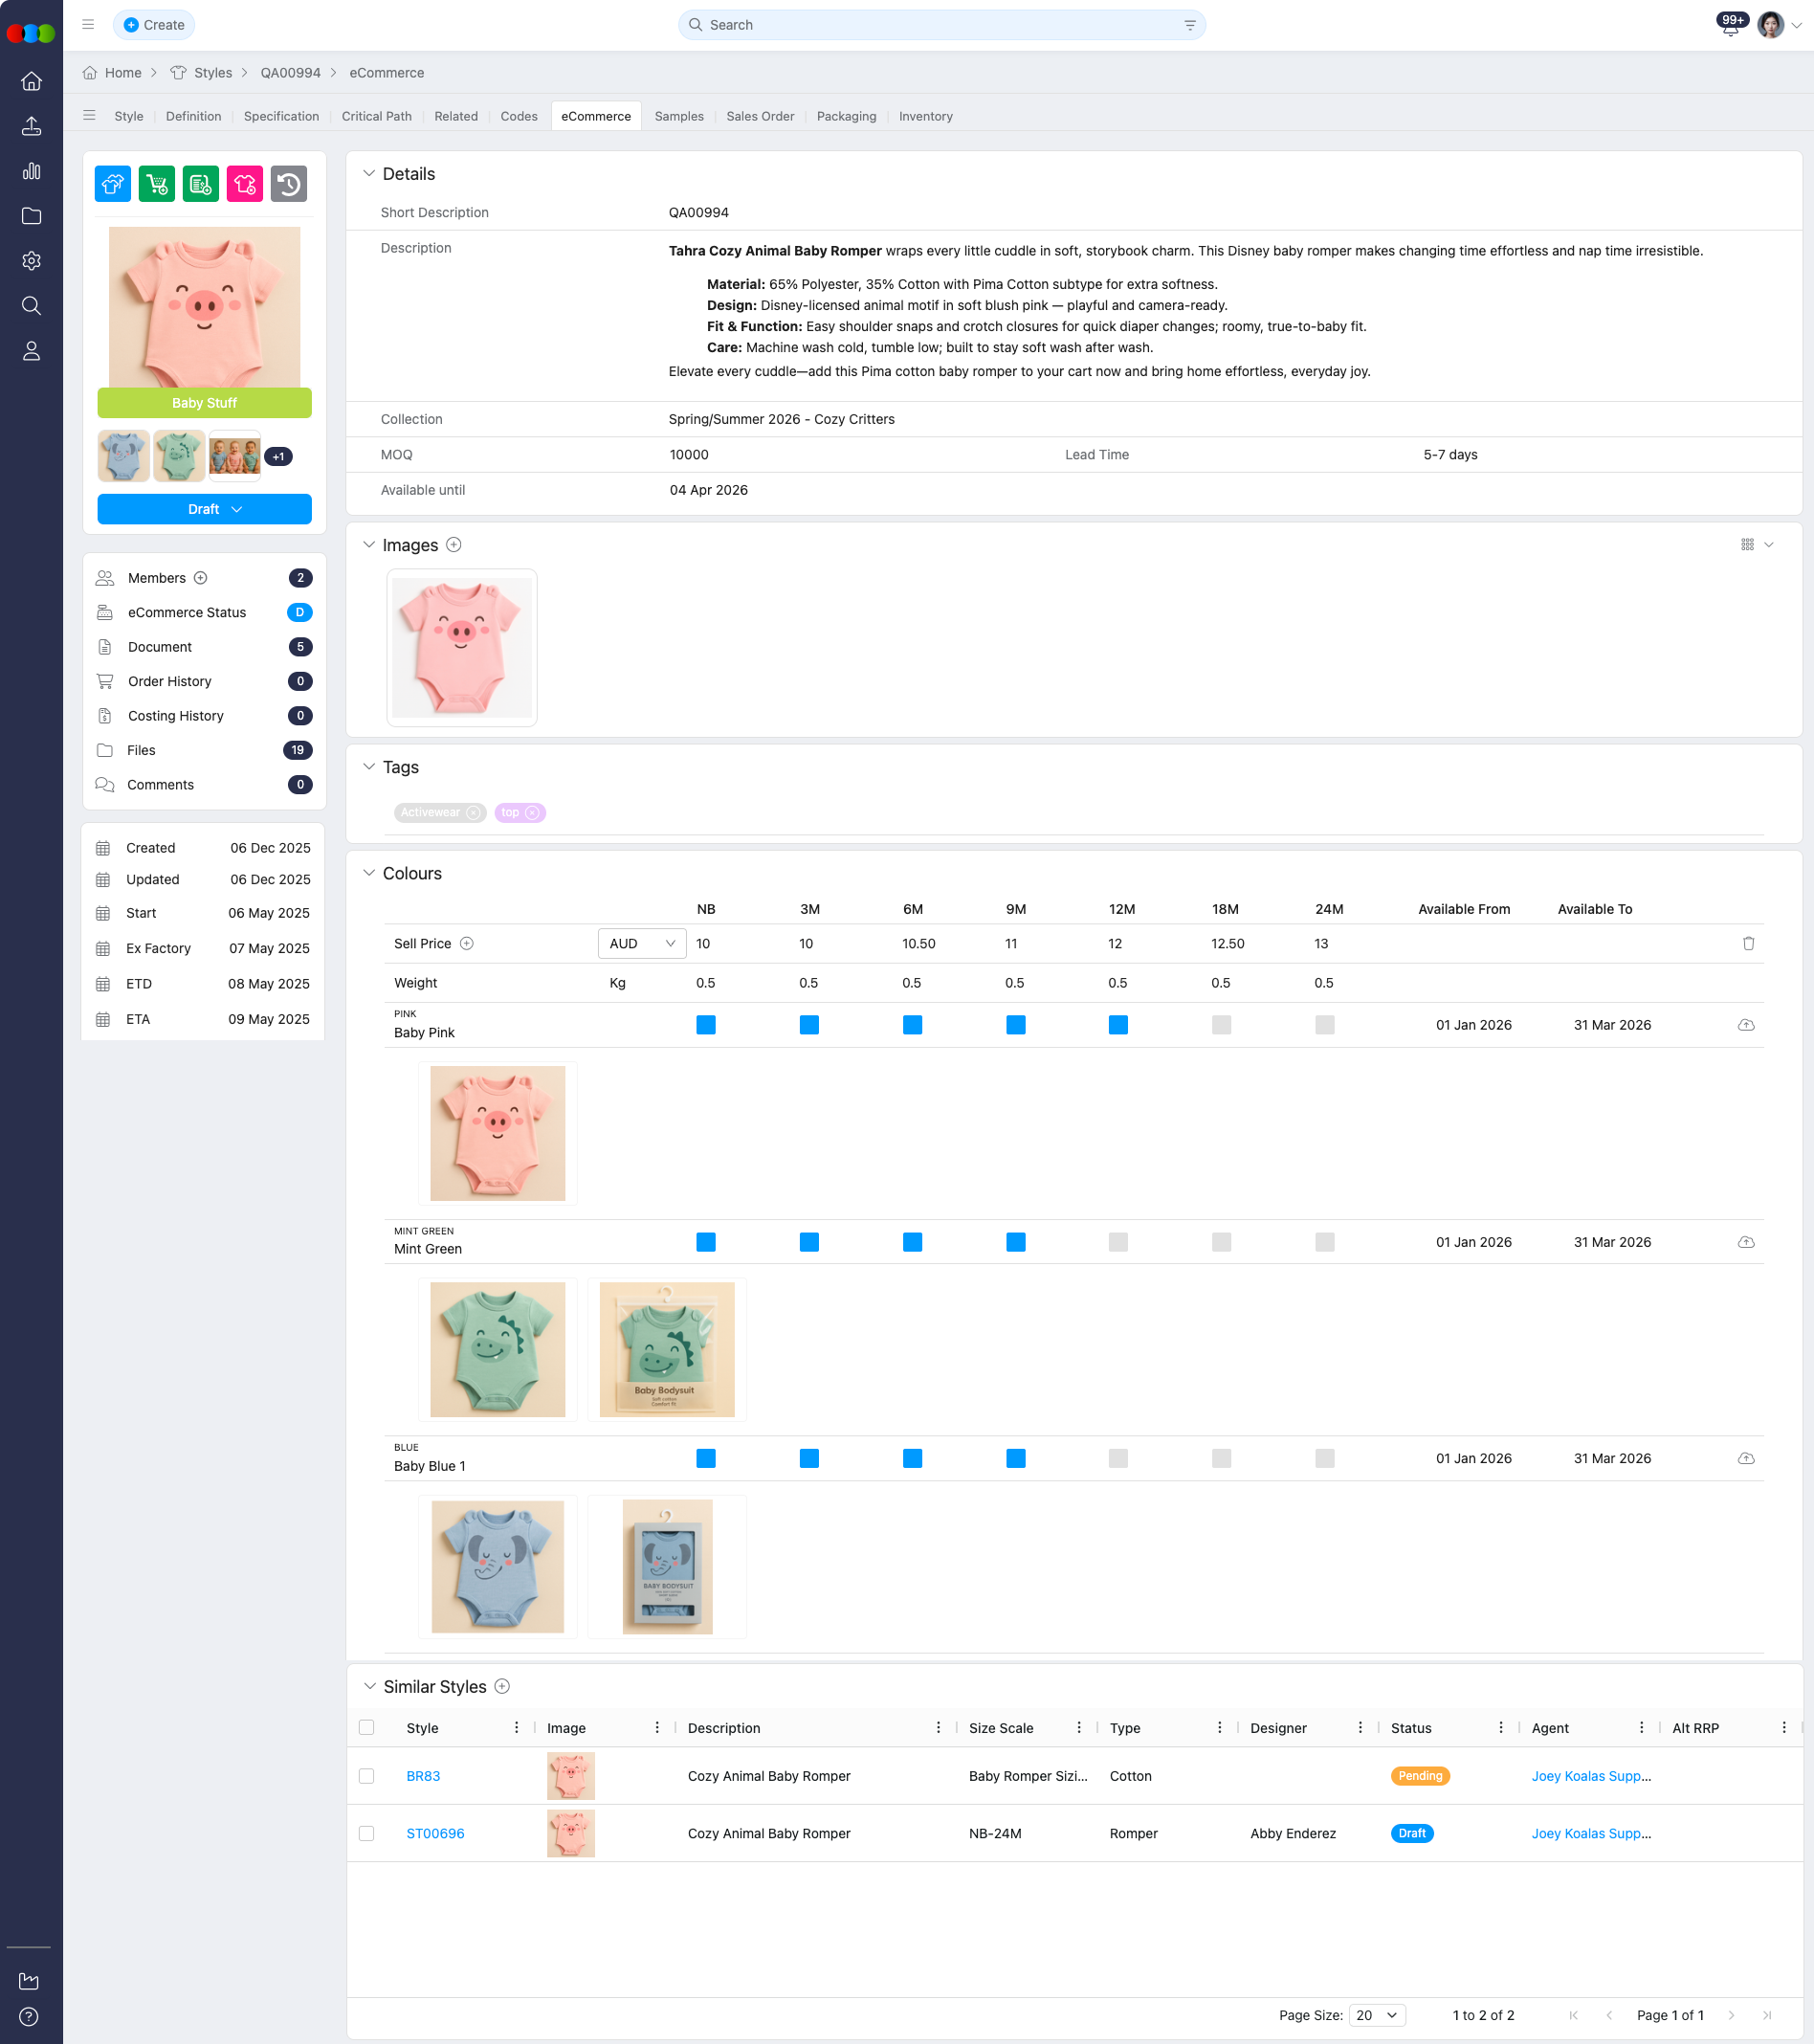Select the BR83 row checkbox

click(366, 1776)
